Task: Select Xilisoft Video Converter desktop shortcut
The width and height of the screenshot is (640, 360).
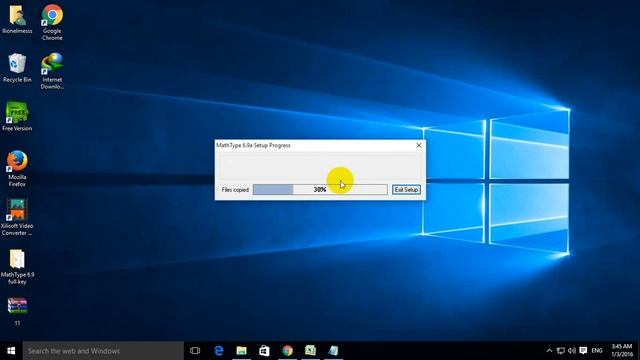Action: coord(17,218)
